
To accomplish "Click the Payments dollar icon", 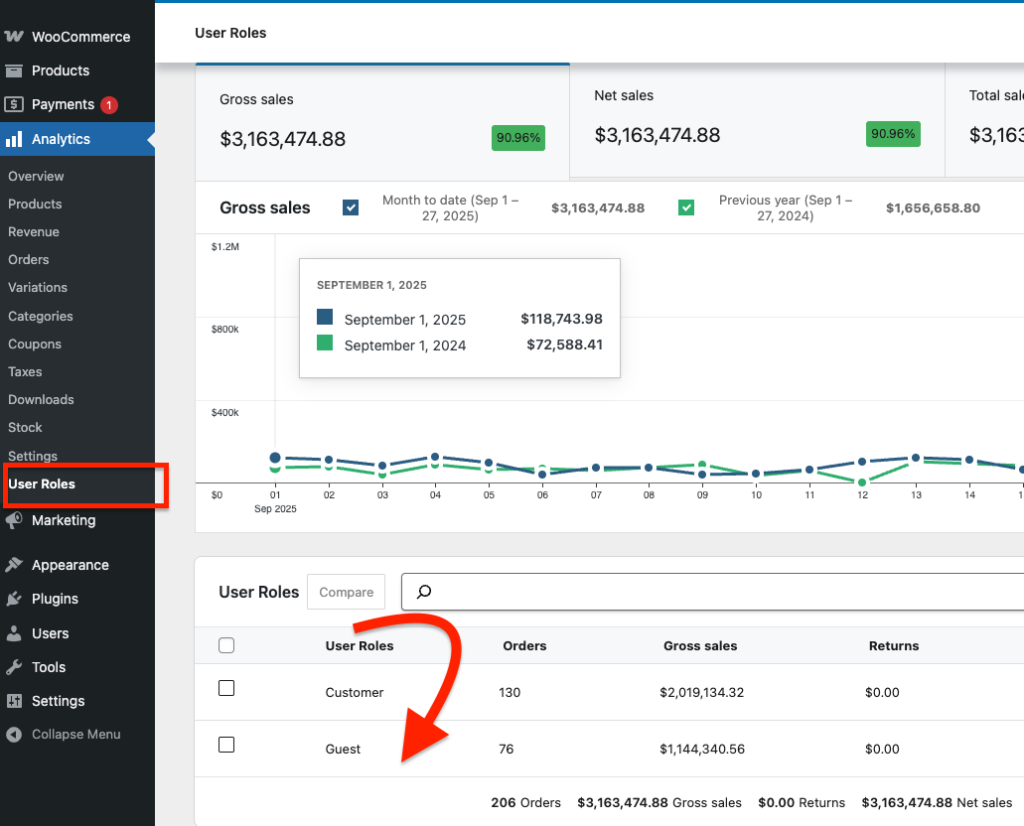I will pos(14,105).
